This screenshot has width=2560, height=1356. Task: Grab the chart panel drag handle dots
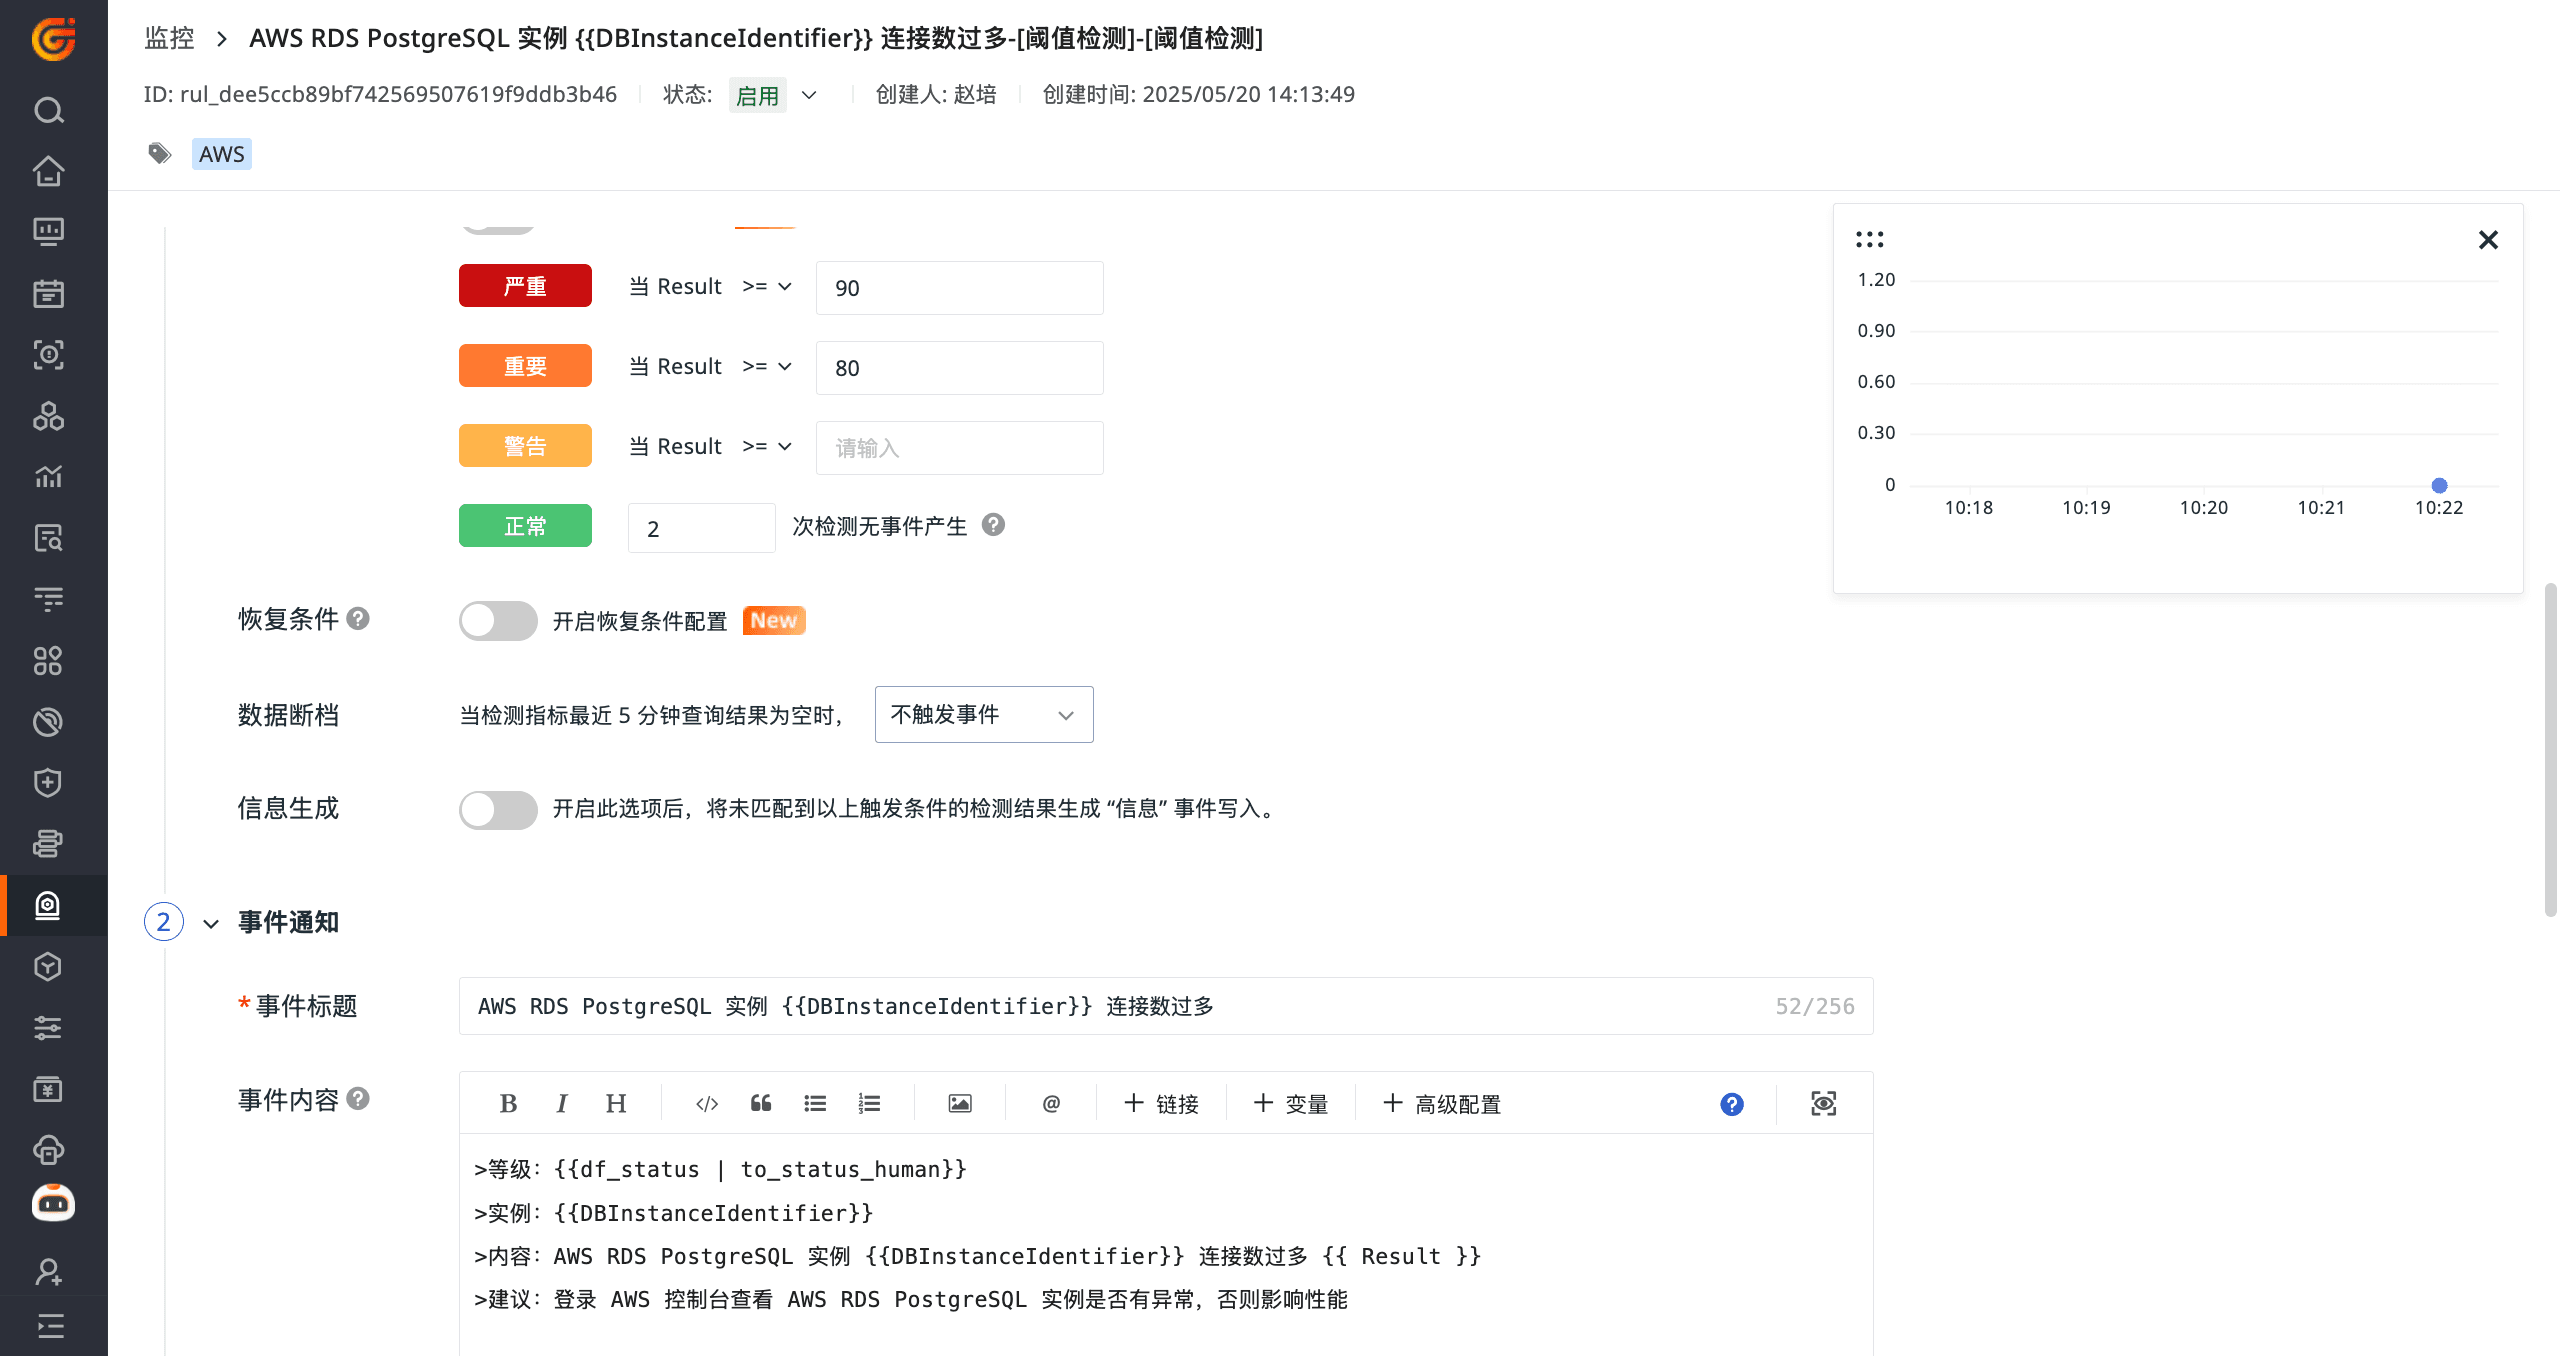point(1869,240)
